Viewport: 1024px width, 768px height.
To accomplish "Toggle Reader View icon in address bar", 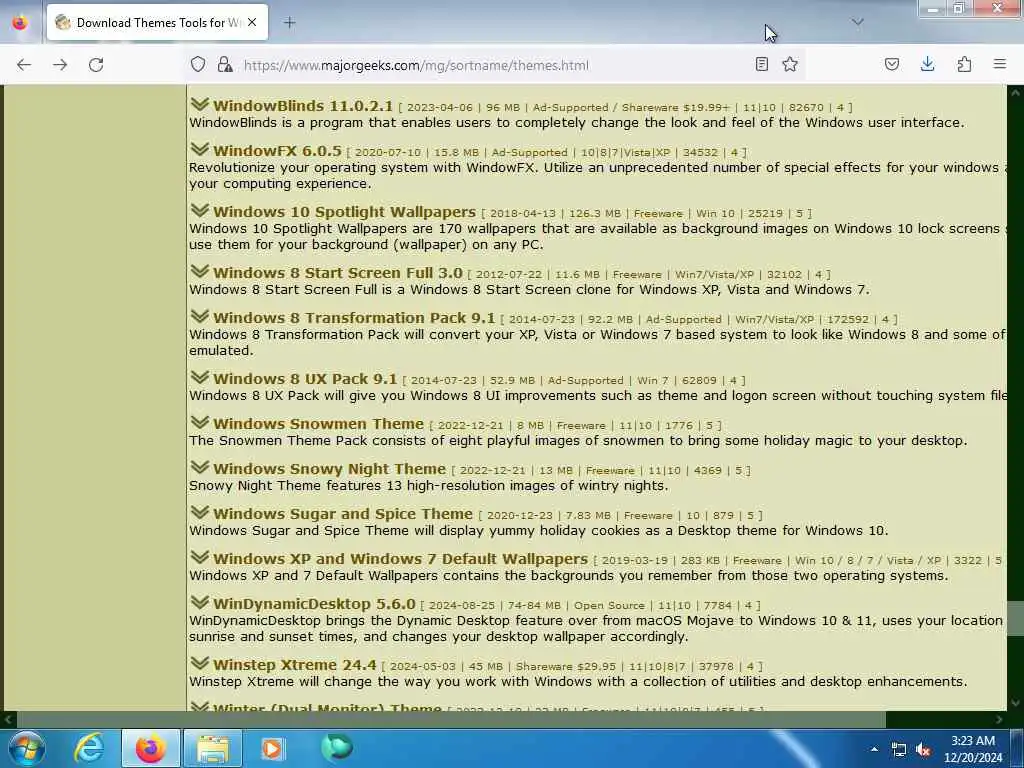I will [x=761, y=64].
